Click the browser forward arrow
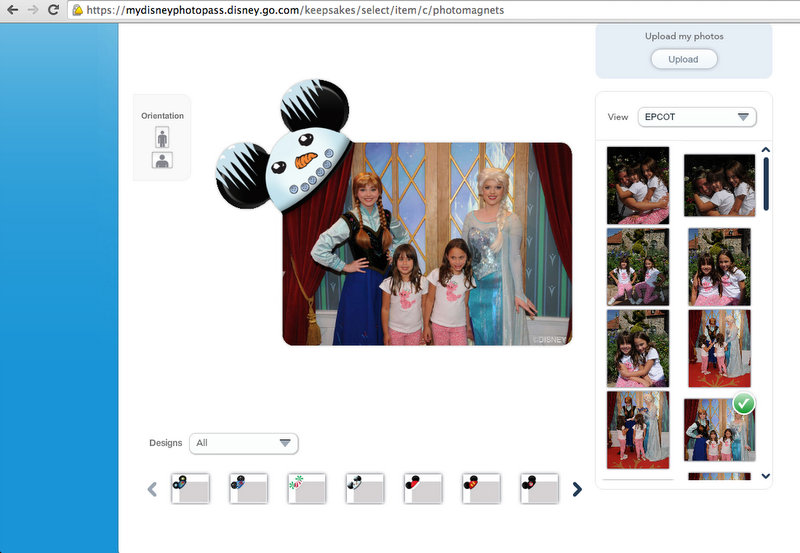Screen dimensions: 800x553 (x=33, y=10)
